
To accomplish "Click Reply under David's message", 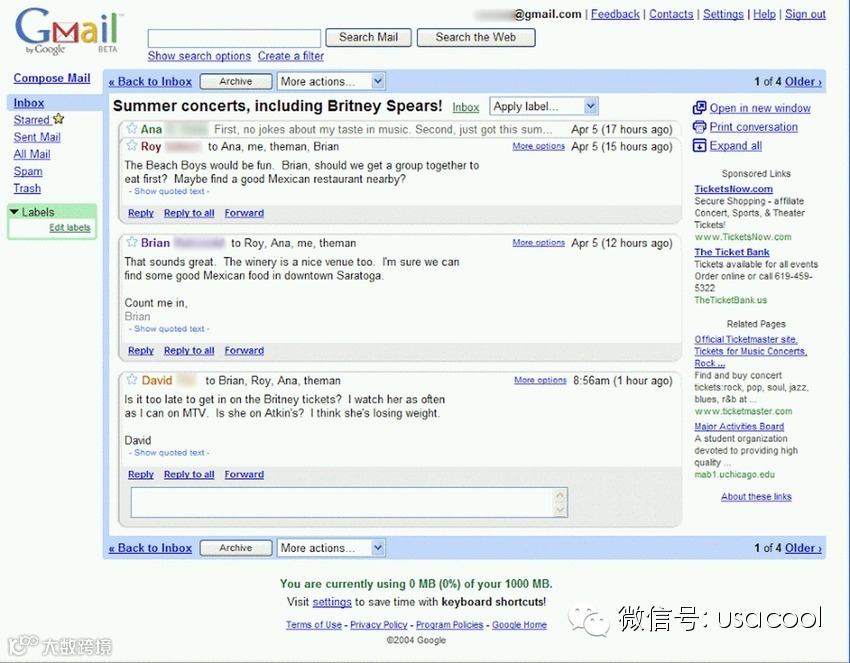I will click(x=141, y=474).
